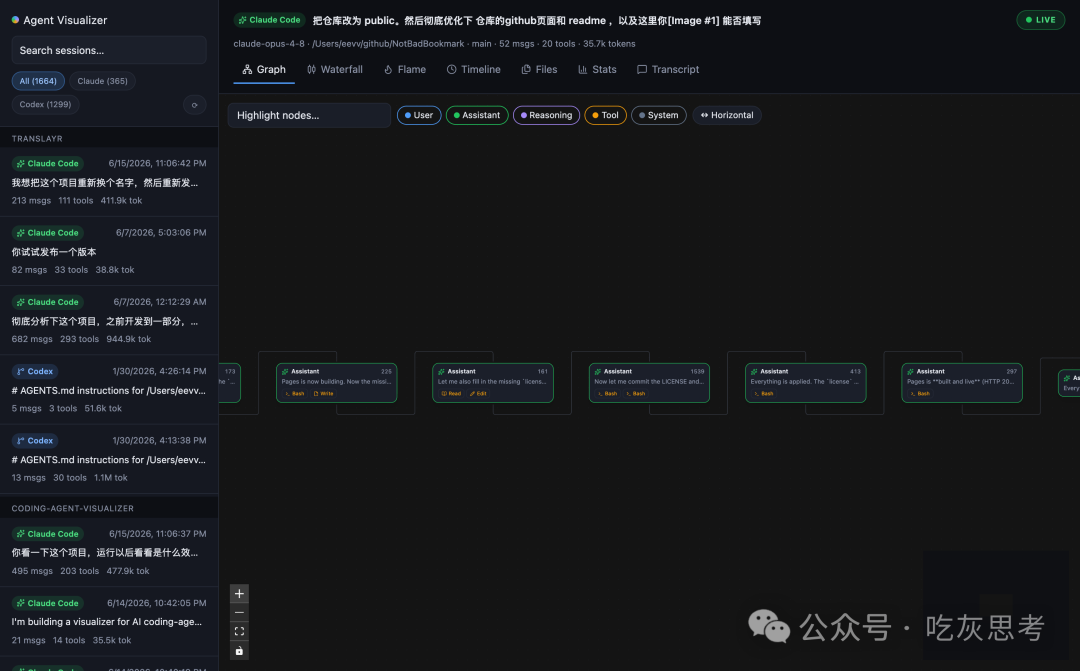The width and height of the screenshot is (1080, 671).
Task: Refresh the sessions list
Action: tap(194, 105)
